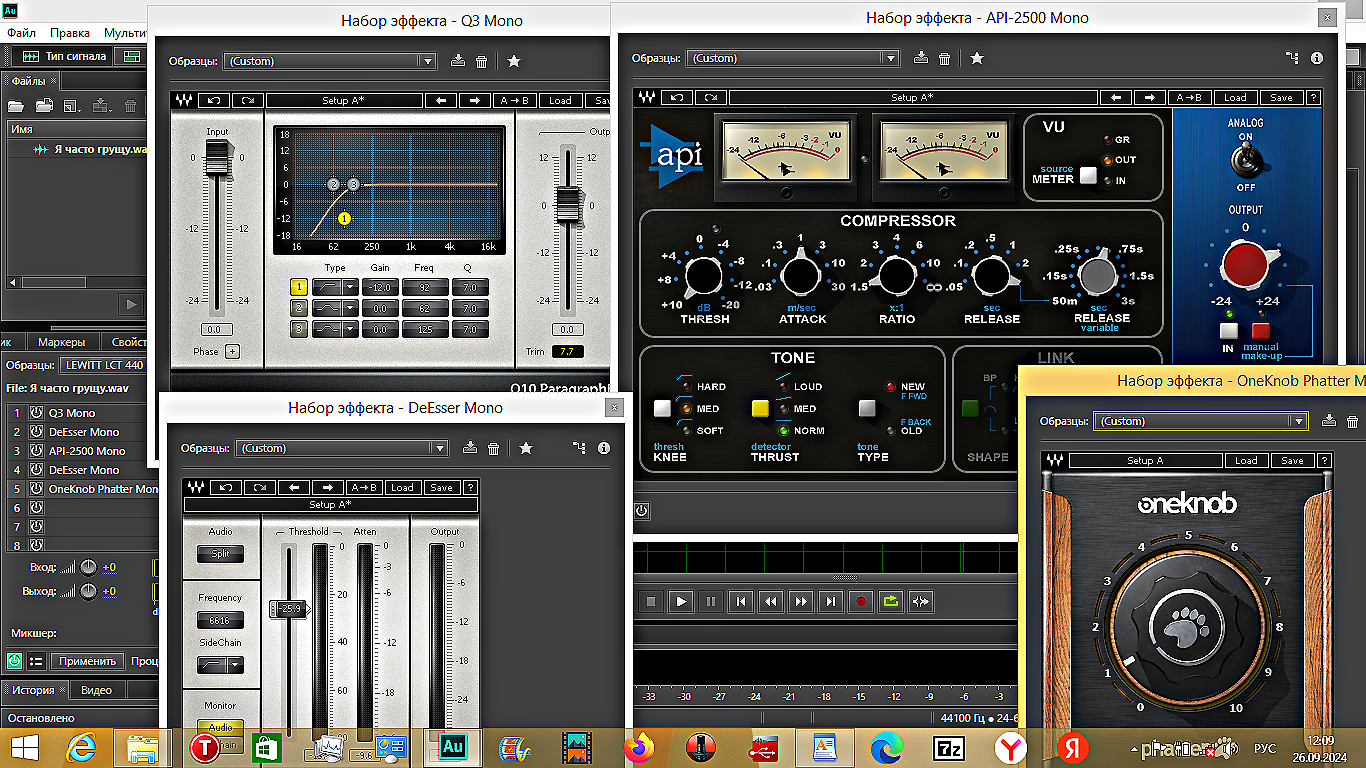Toggle power state of API-2500 effect rack
The width and height of the screenshot is (1366, 768).
pos(641,510)
